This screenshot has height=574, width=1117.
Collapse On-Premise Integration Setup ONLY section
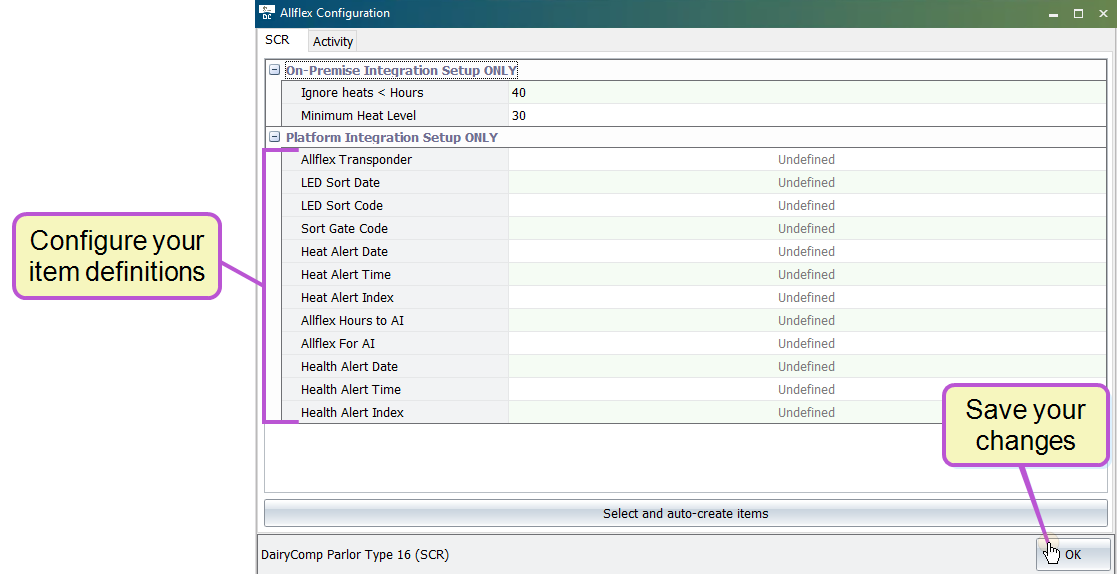pos(274,71)
